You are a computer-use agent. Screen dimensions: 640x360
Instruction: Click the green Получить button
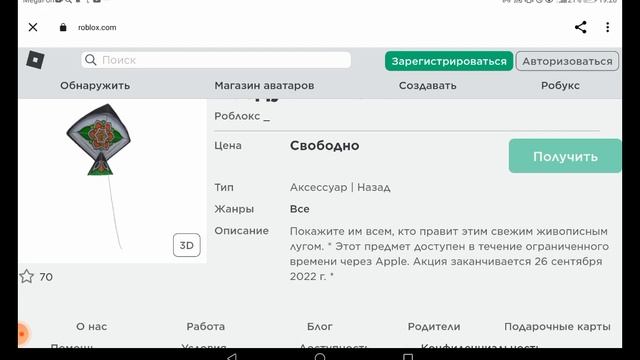[565, 156]
